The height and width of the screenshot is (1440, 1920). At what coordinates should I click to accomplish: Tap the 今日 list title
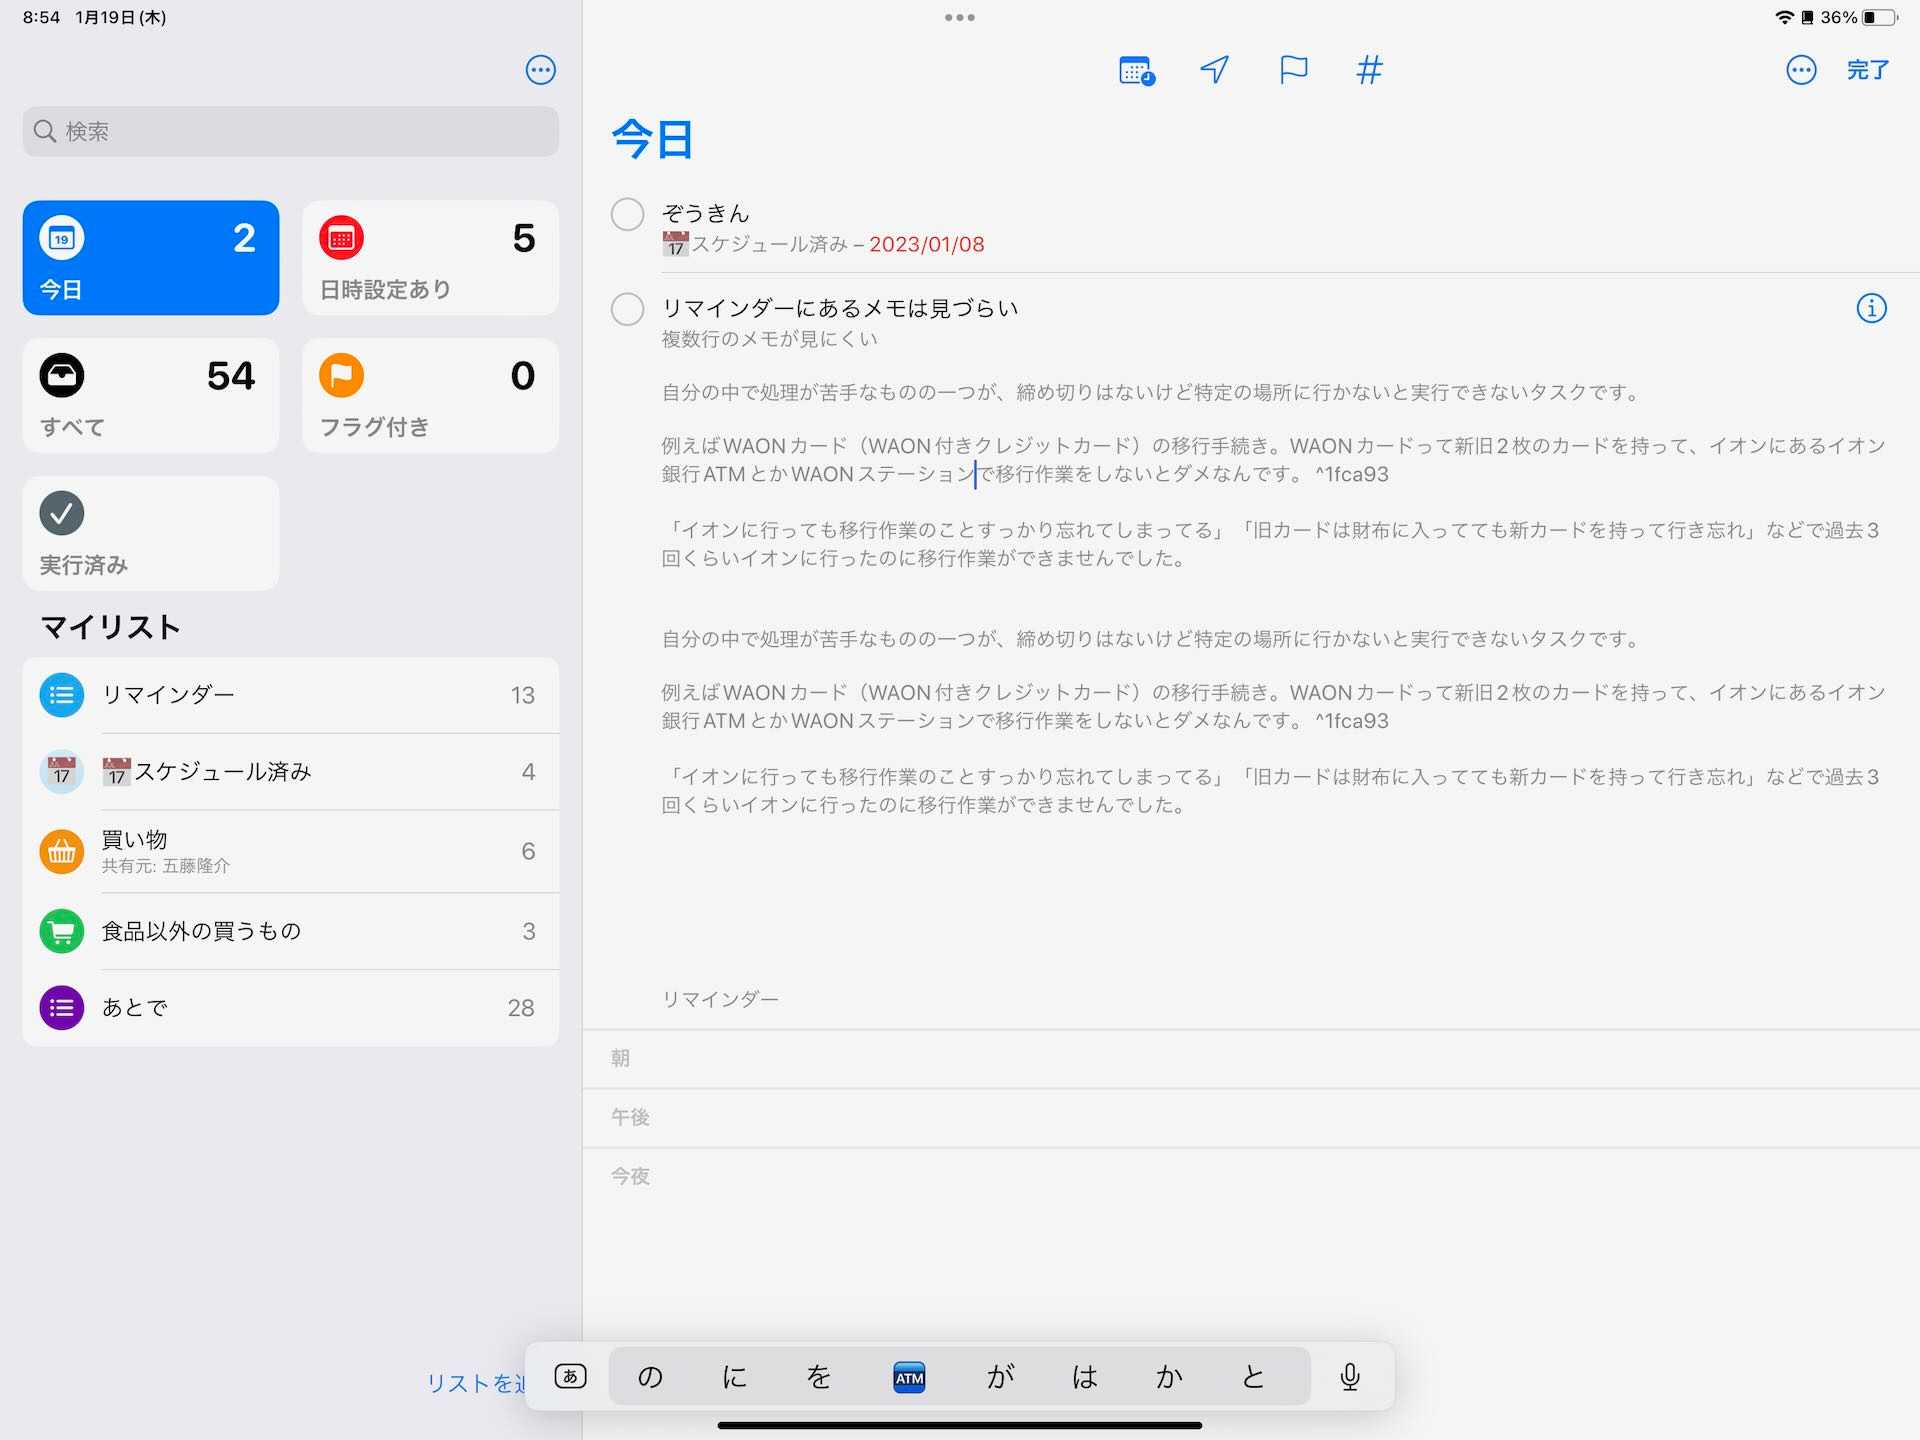(x=652, y=138)
